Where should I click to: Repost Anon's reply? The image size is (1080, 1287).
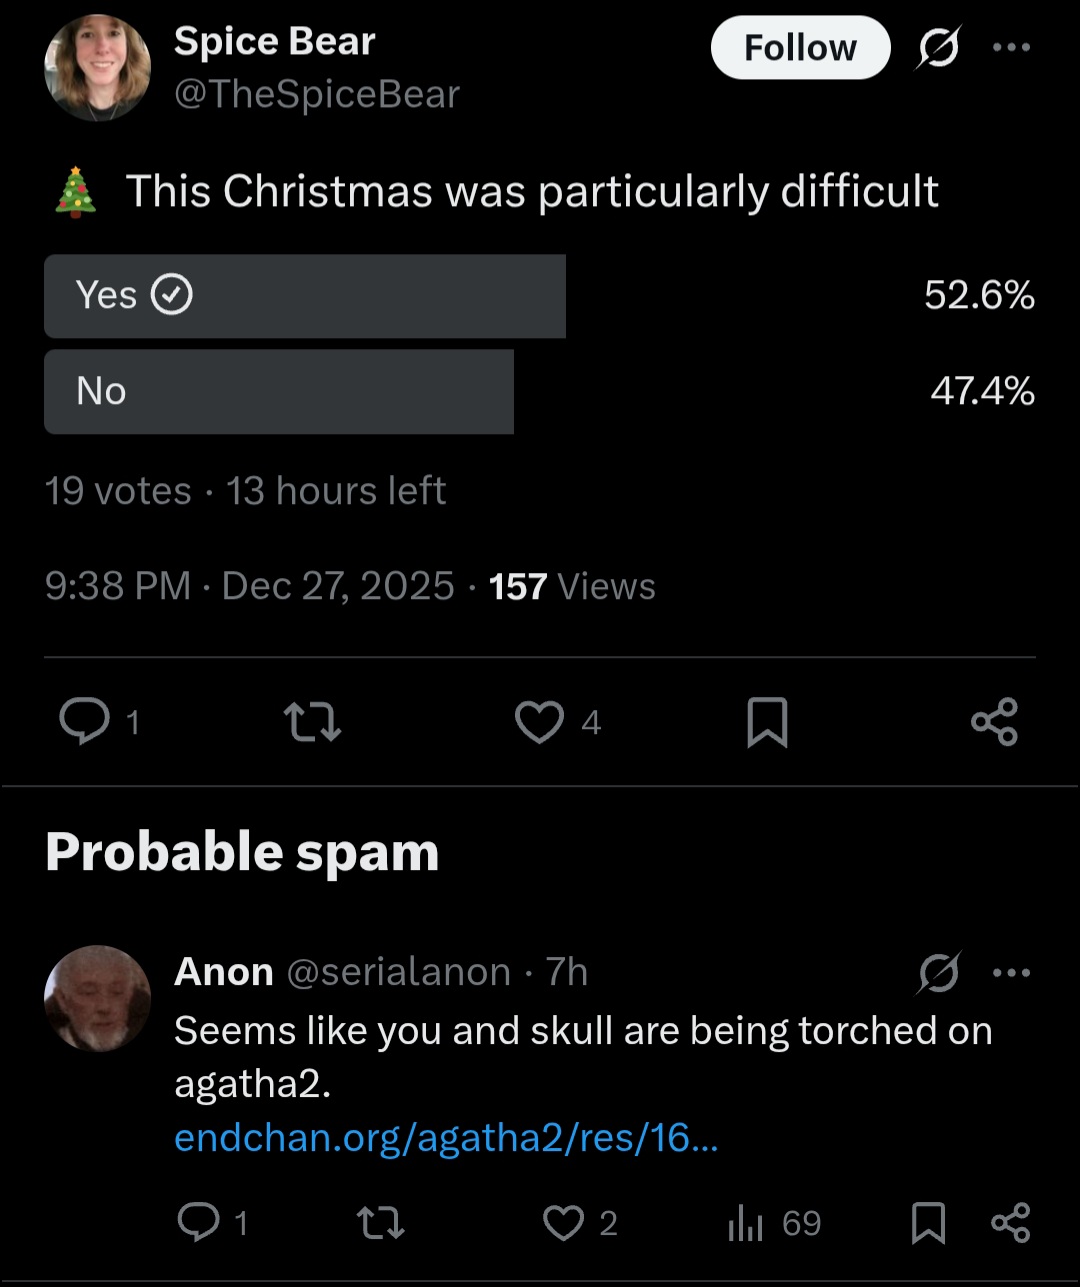click(x=380, y=1222)
